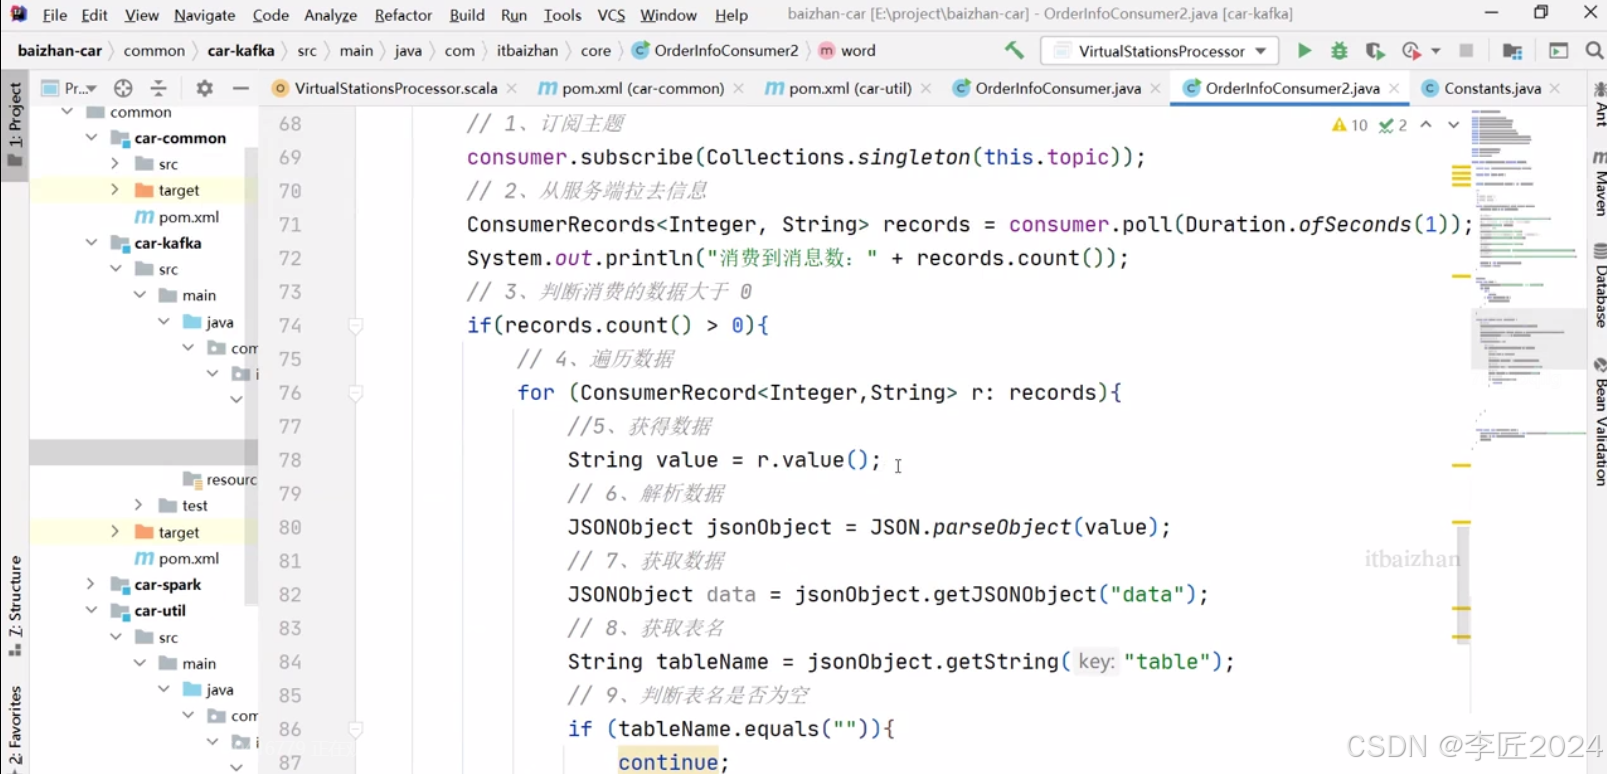Open the Refactor menu

(403, 15)
